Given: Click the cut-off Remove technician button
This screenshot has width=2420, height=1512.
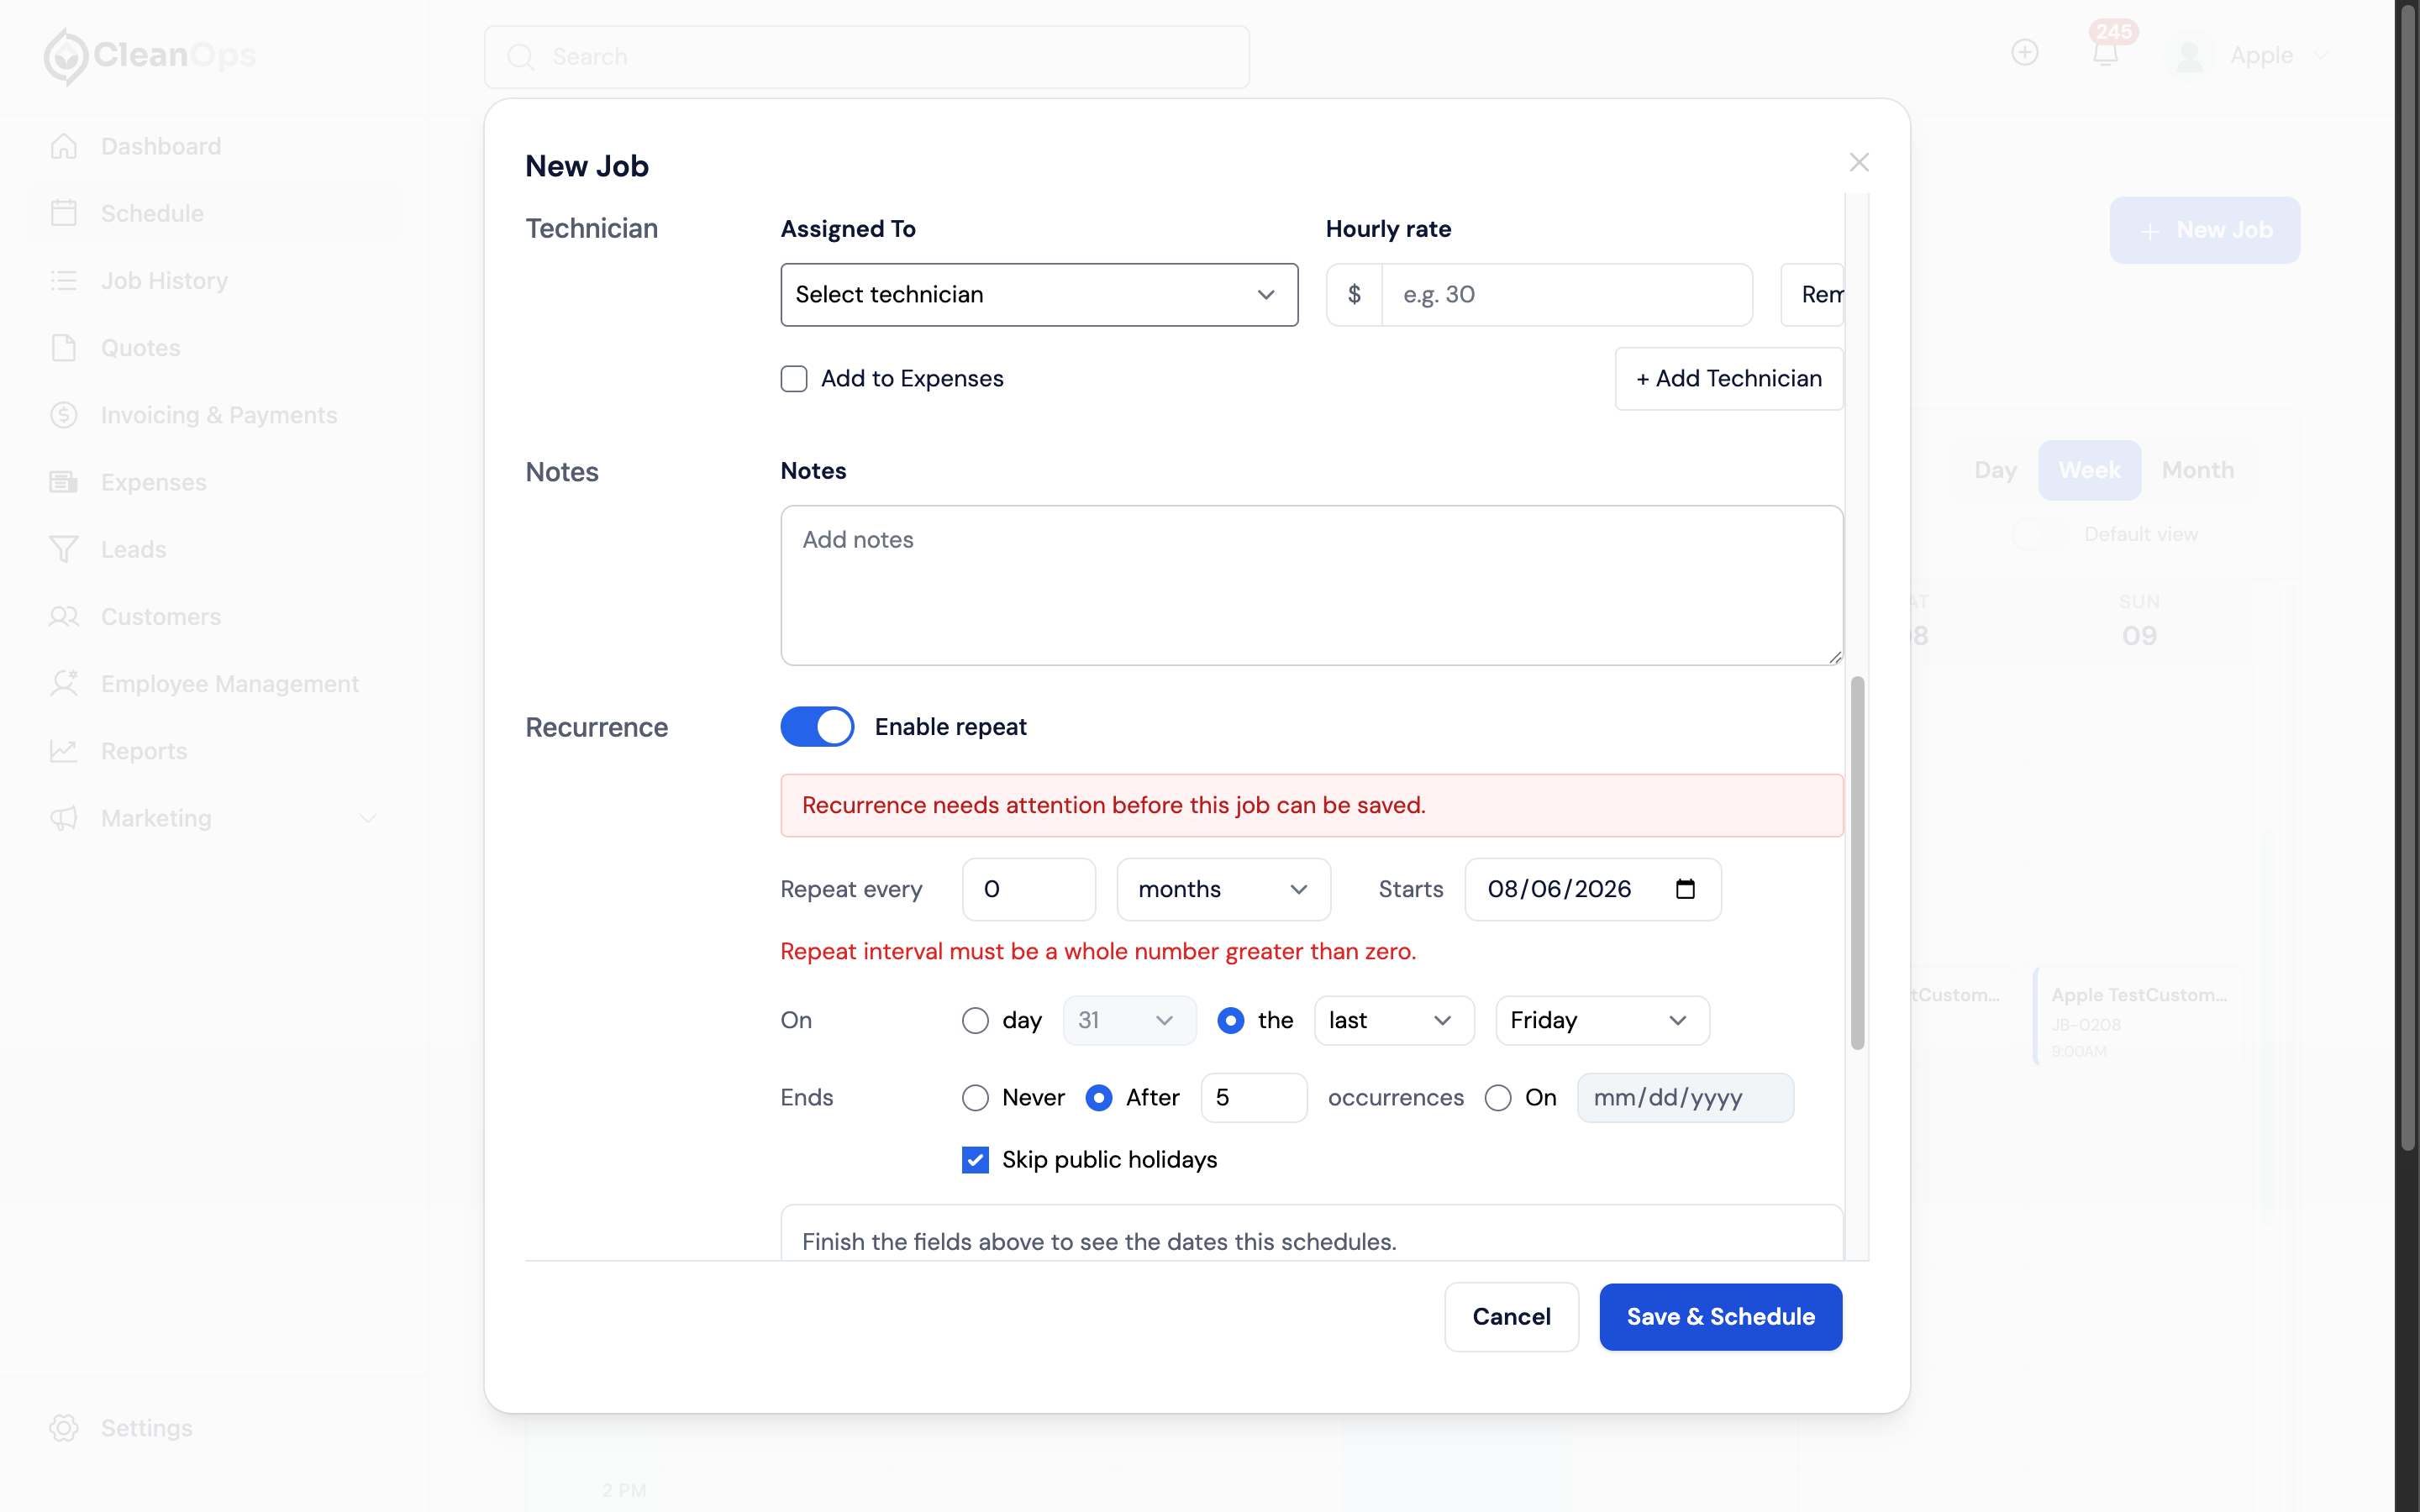Looking at the screenshot, I should point(1812,295).
